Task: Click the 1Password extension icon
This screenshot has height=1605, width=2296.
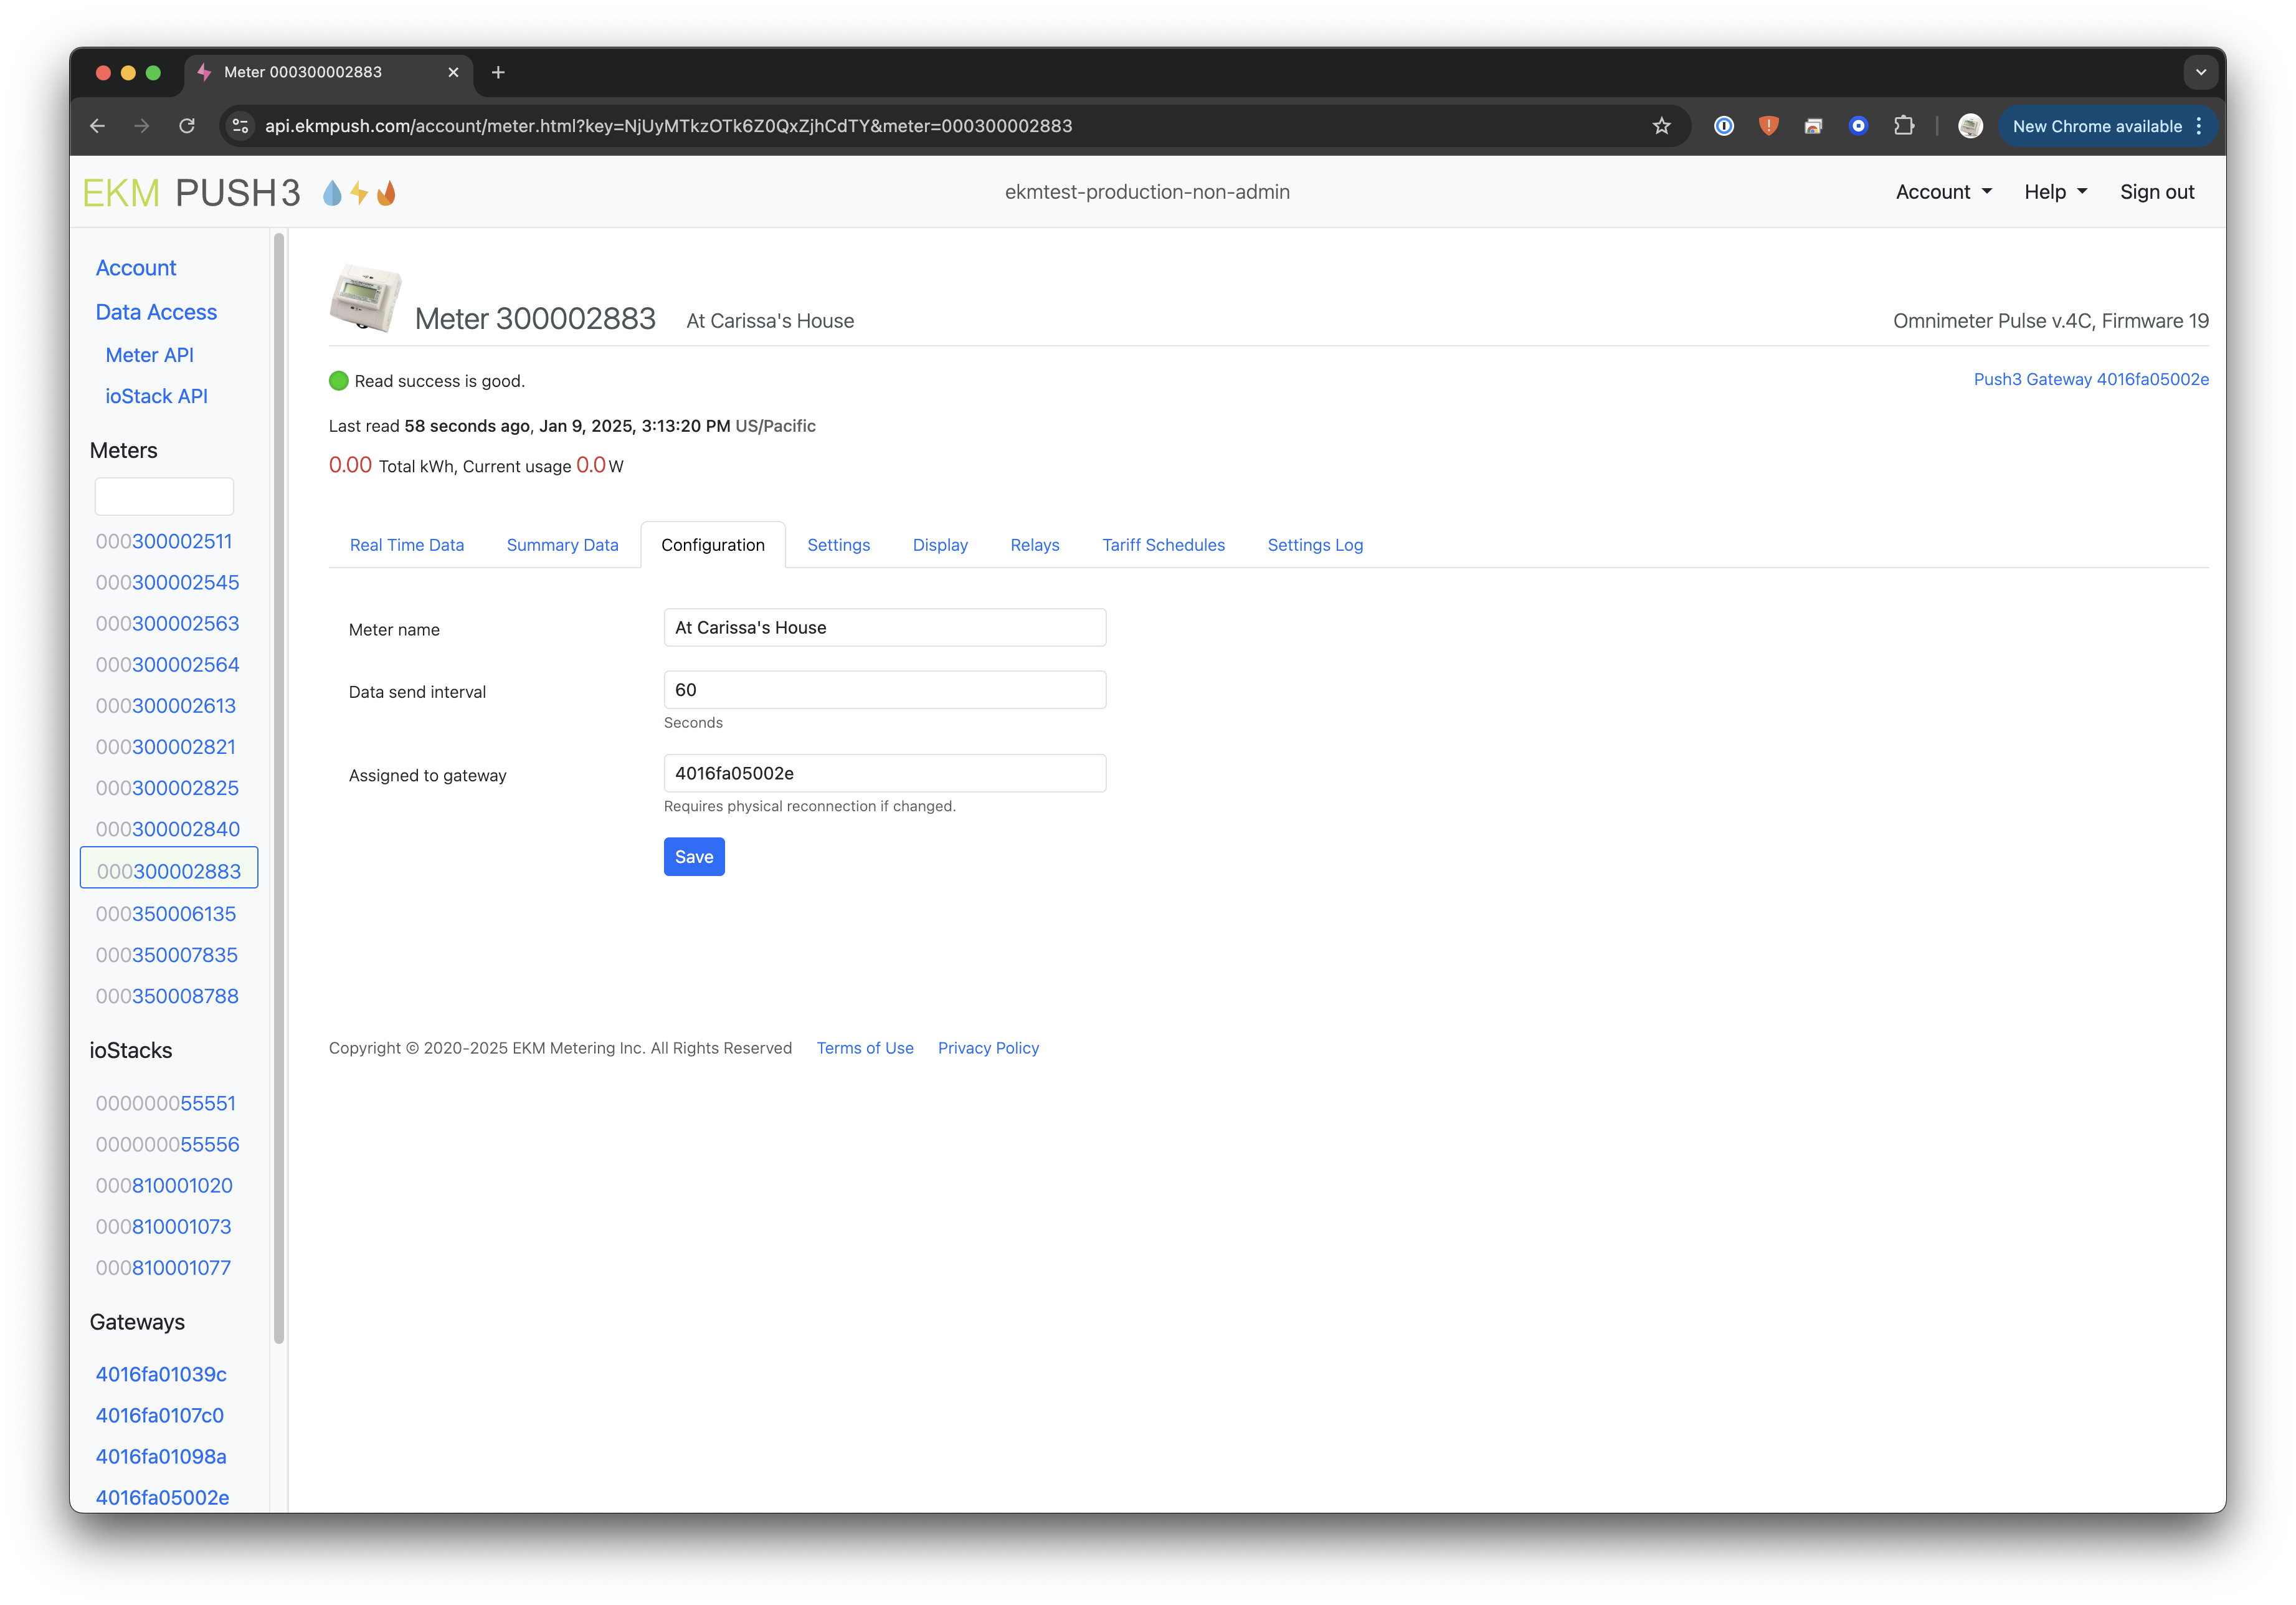Action: pos(1723,126)
